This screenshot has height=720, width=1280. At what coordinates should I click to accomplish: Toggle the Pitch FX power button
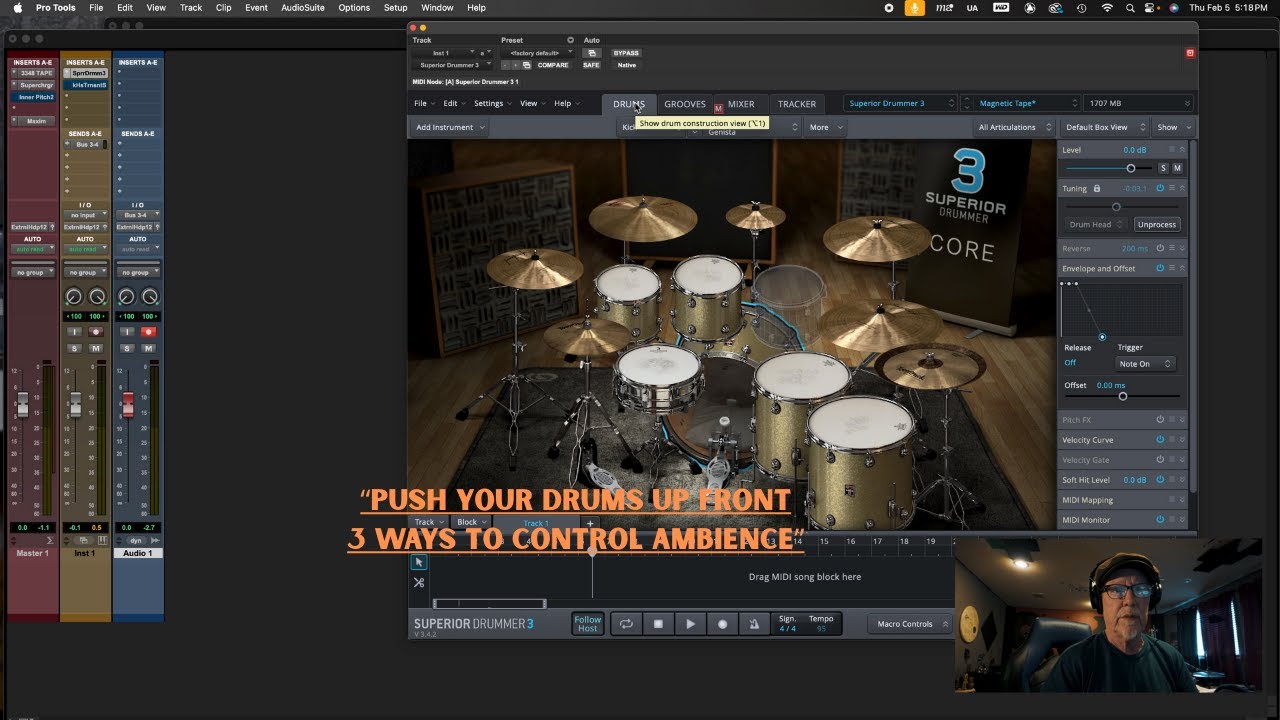tap(1160, 420)
